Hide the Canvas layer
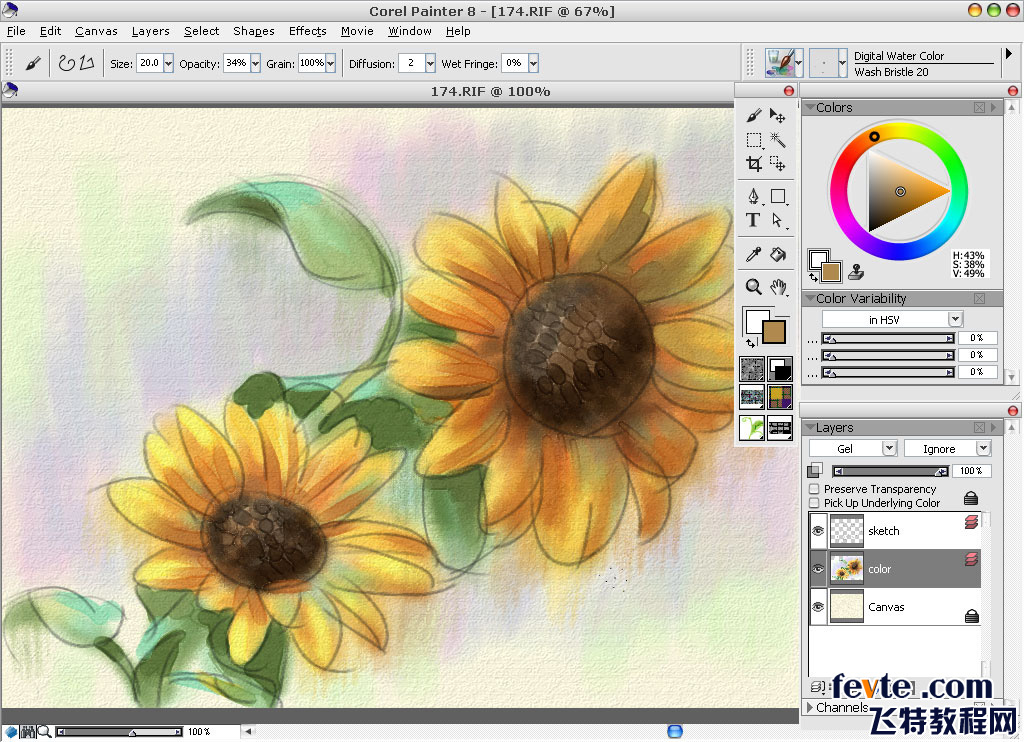This screenshot has height=742, width=1024. pyautogui.click(x=818, y=607)
